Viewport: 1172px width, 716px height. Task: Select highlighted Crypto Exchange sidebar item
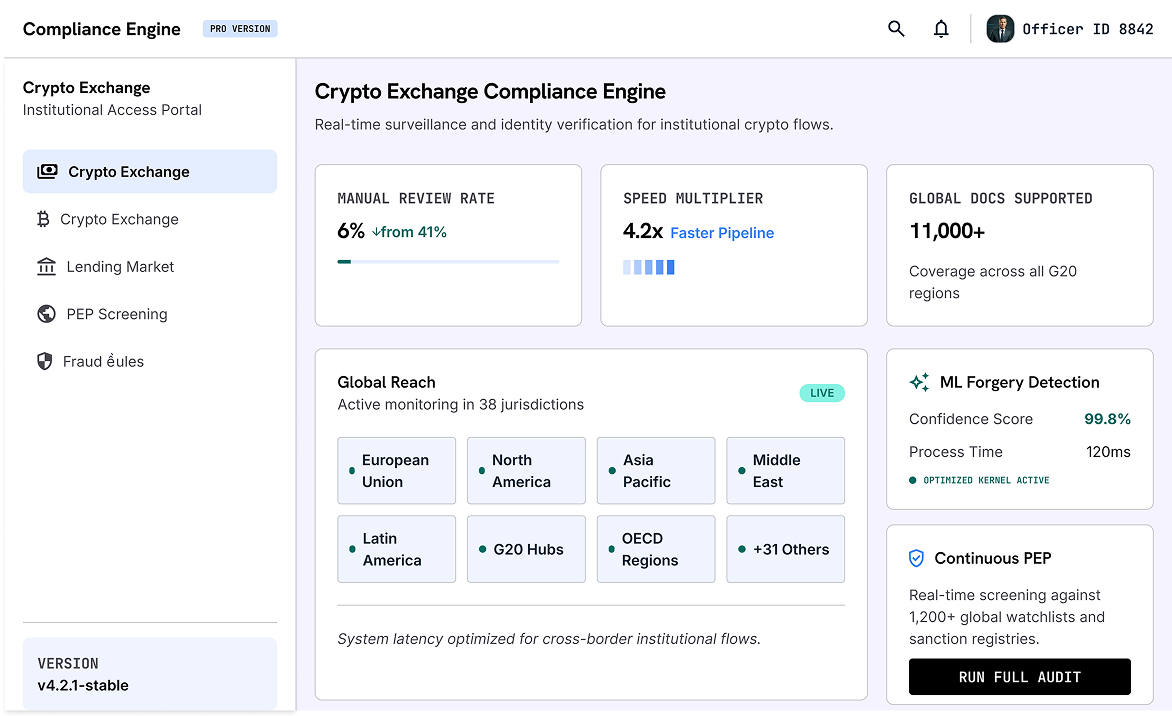click(149, 171)
